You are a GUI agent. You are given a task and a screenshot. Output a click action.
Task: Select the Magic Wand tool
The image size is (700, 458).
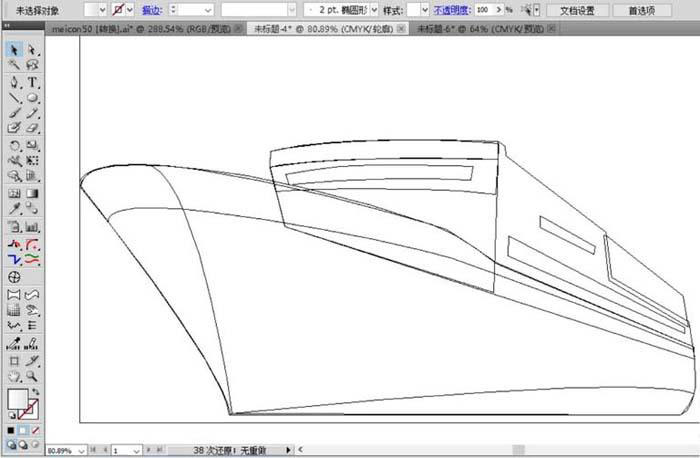[14, 65]
